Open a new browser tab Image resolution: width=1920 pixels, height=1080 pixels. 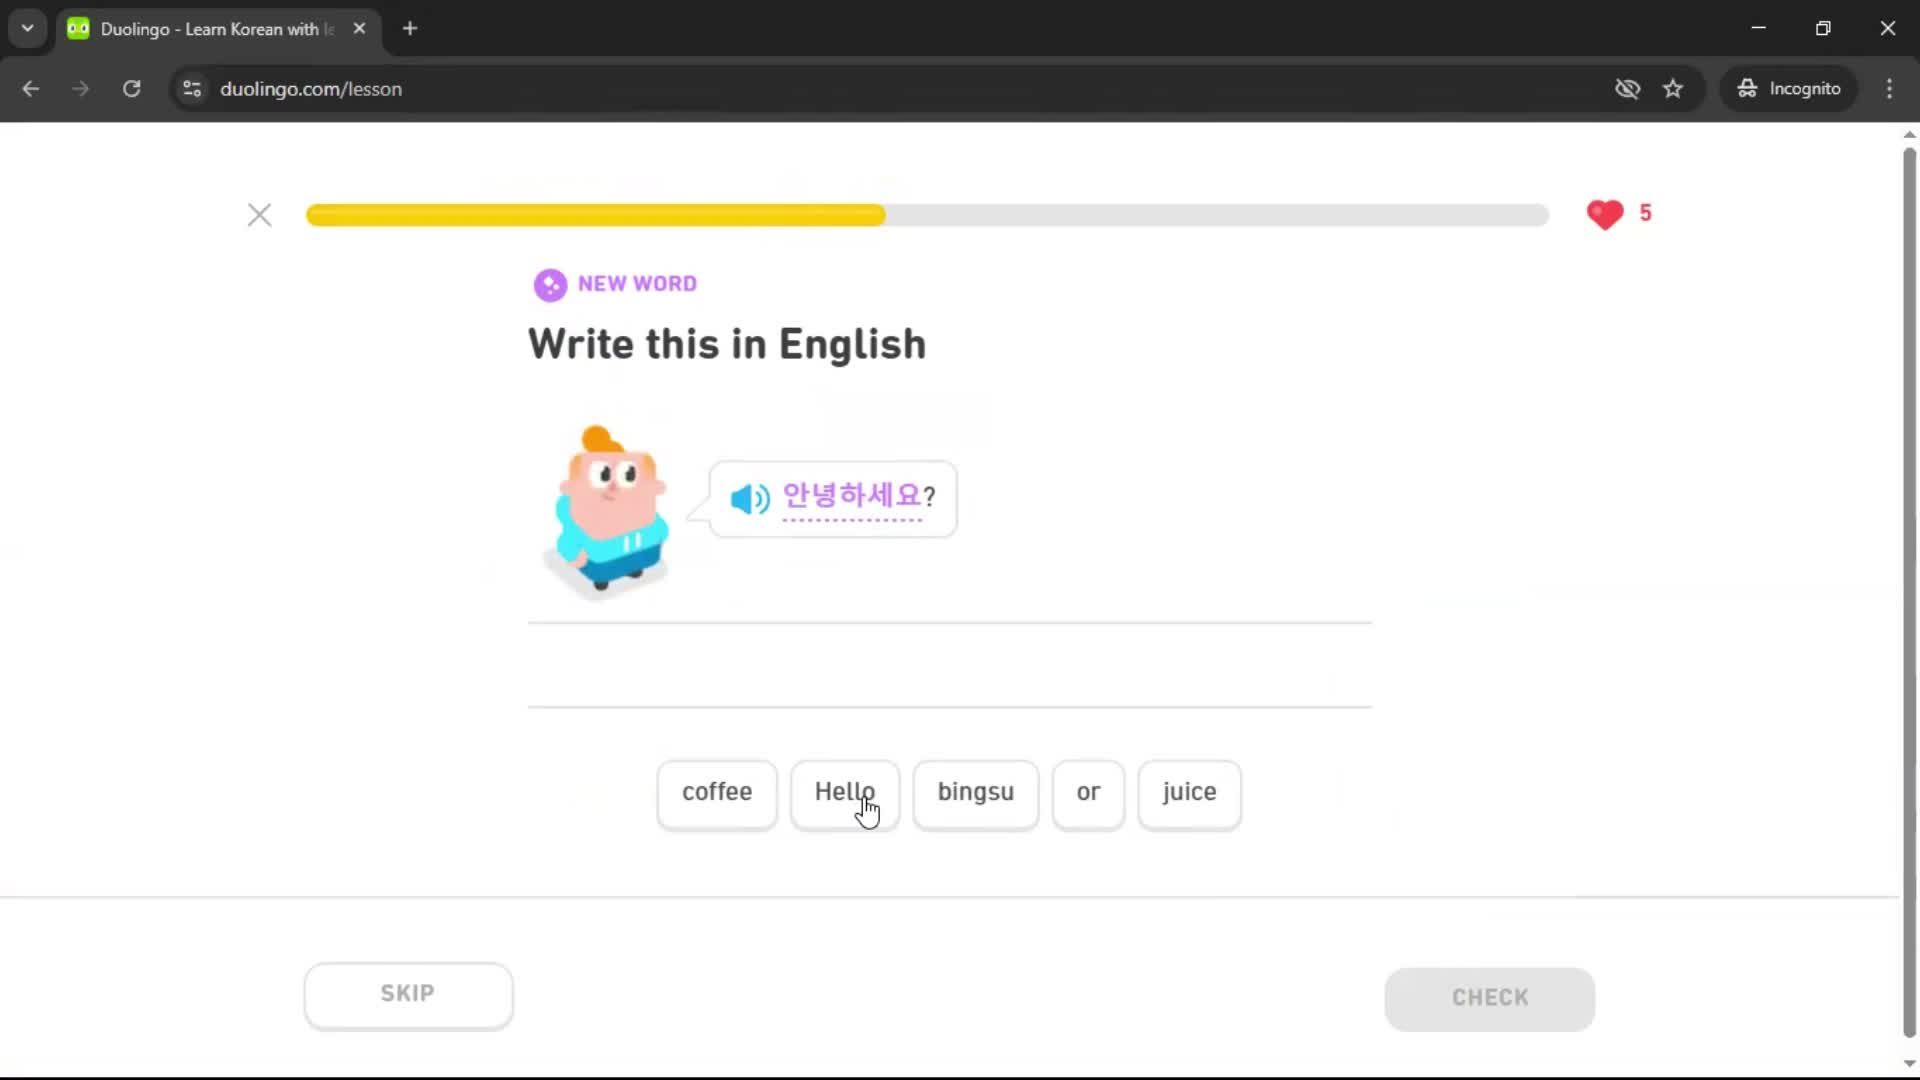(x=409, y=28)
